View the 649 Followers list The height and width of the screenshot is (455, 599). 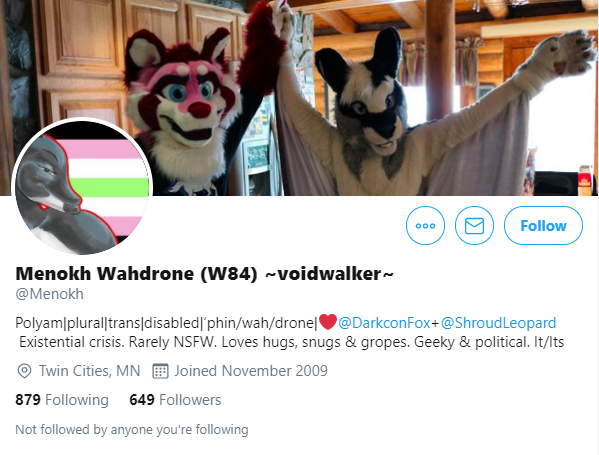175,400
